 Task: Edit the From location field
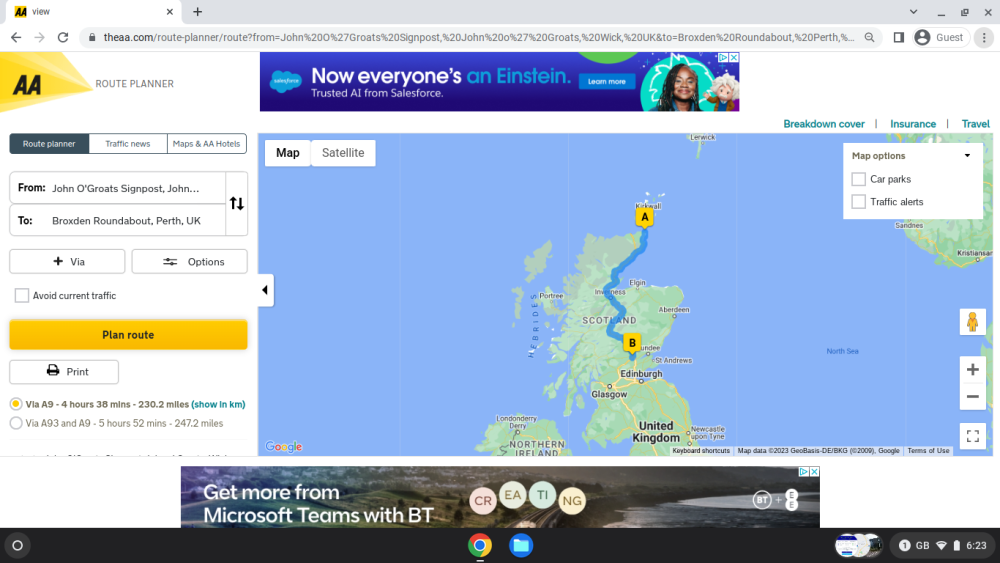118,188
